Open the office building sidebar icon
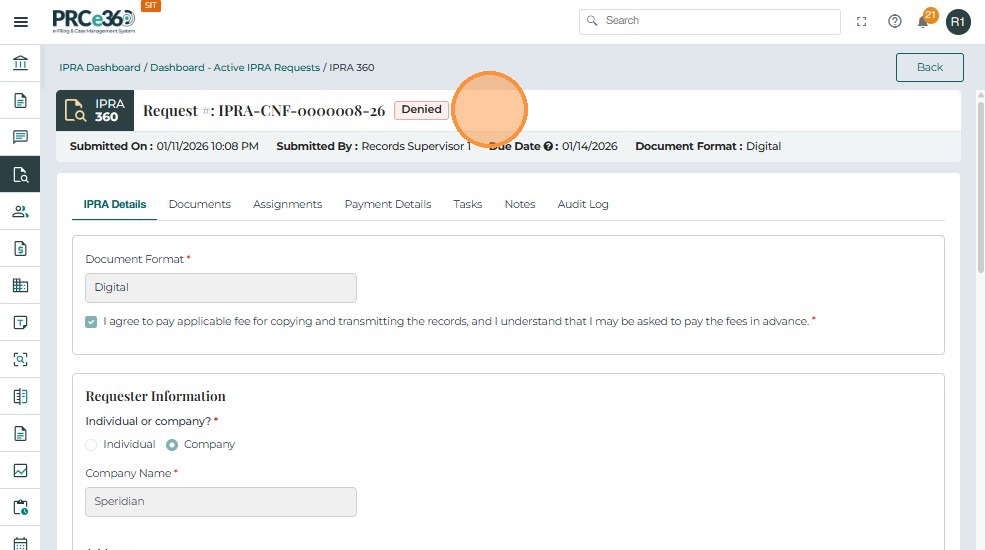 click(x=20, y=286)
